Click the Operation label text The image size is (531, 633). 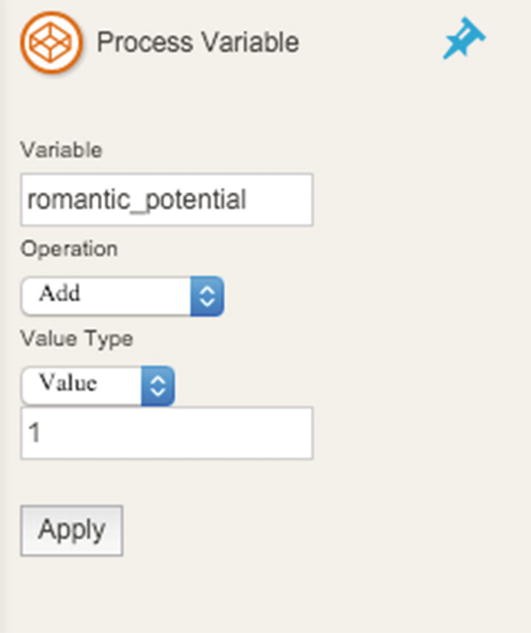(x=69, y=249)
